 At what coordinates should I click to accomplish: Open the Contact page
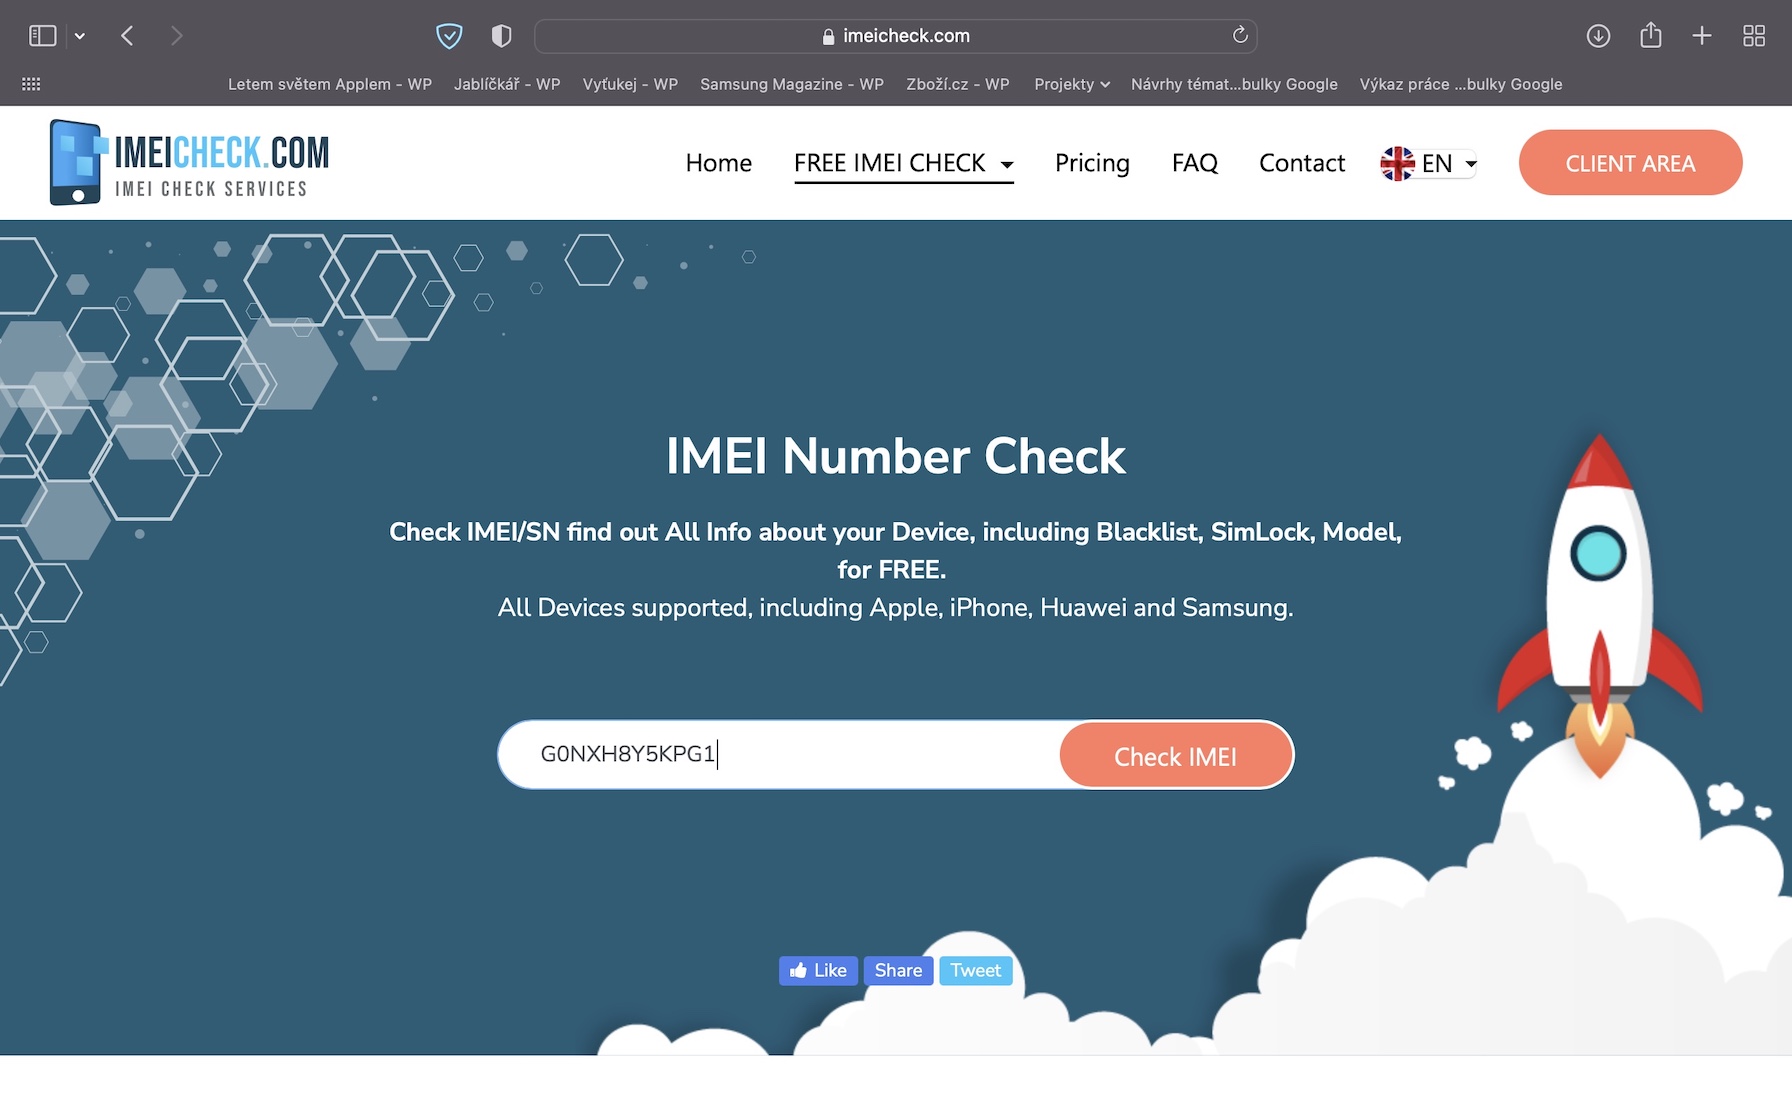click(1302, 163)
